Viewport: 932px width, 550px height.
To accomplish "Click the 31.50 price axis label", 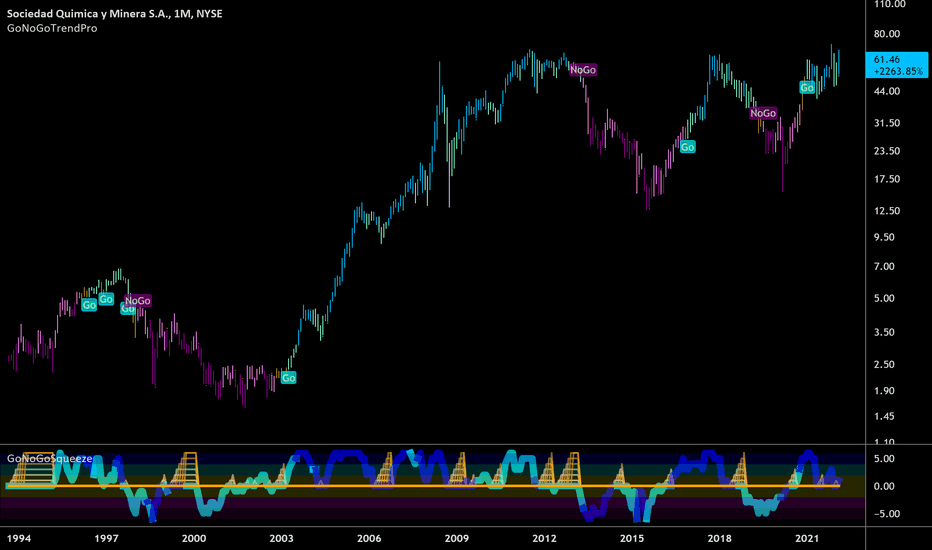I will [x=887, y=122].
